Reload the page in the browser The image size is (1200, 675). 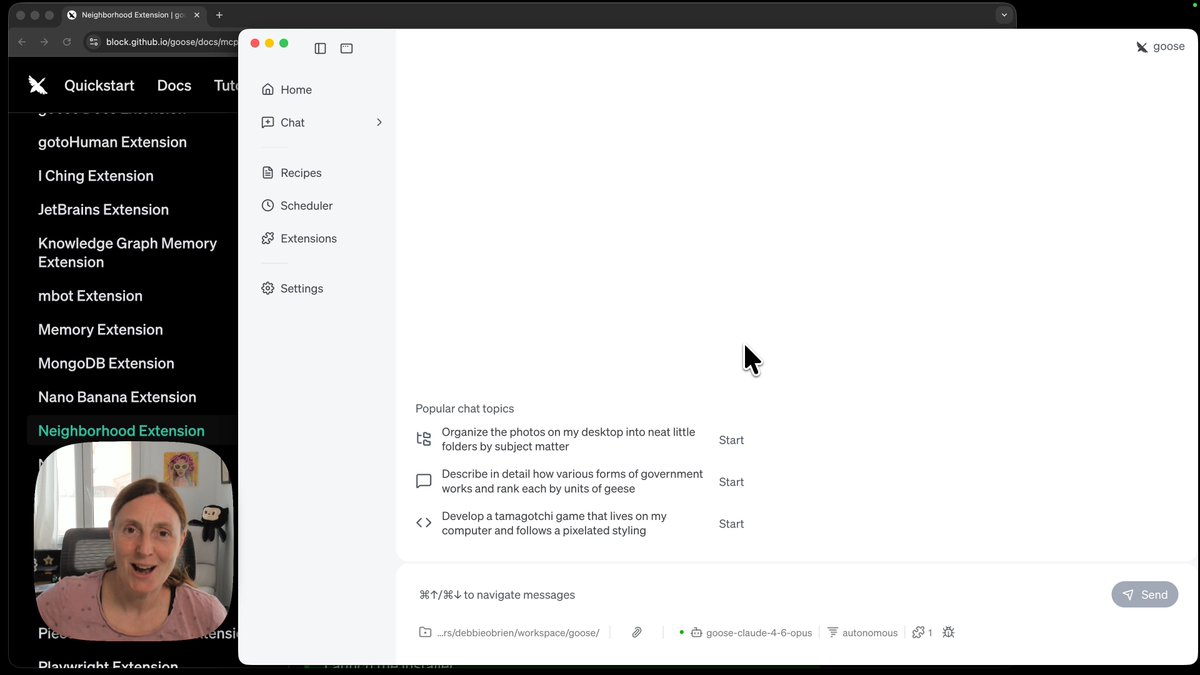(x=67, y=42)
